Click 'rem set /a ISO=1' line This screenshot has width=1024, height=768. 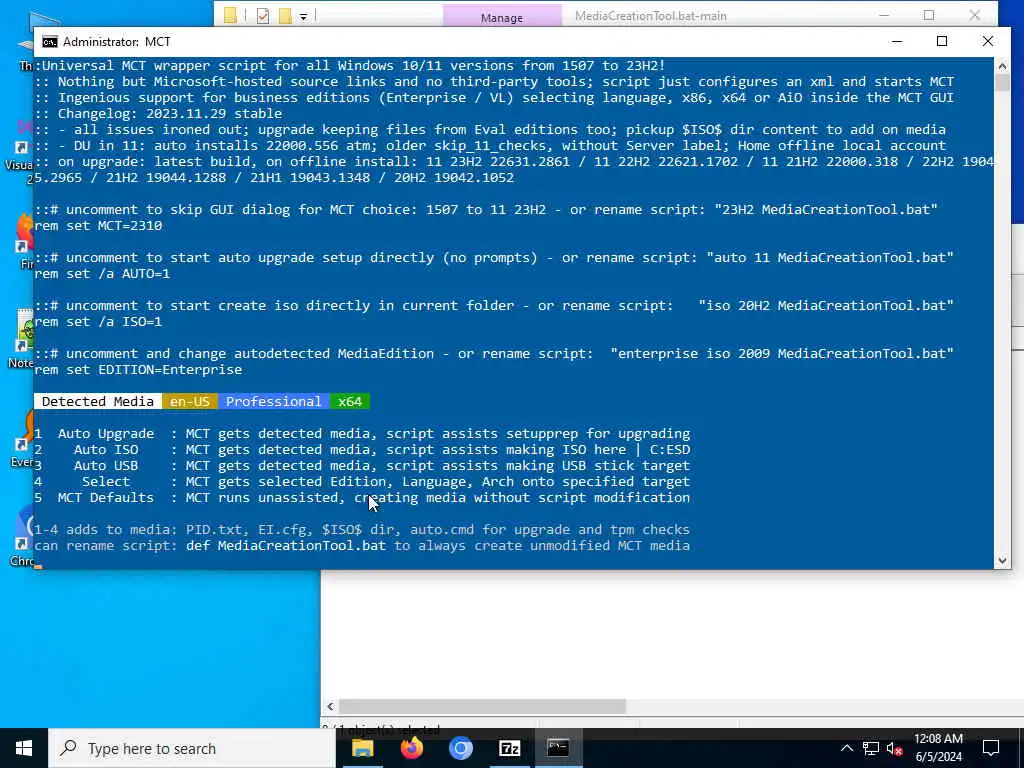coord(99,321)
